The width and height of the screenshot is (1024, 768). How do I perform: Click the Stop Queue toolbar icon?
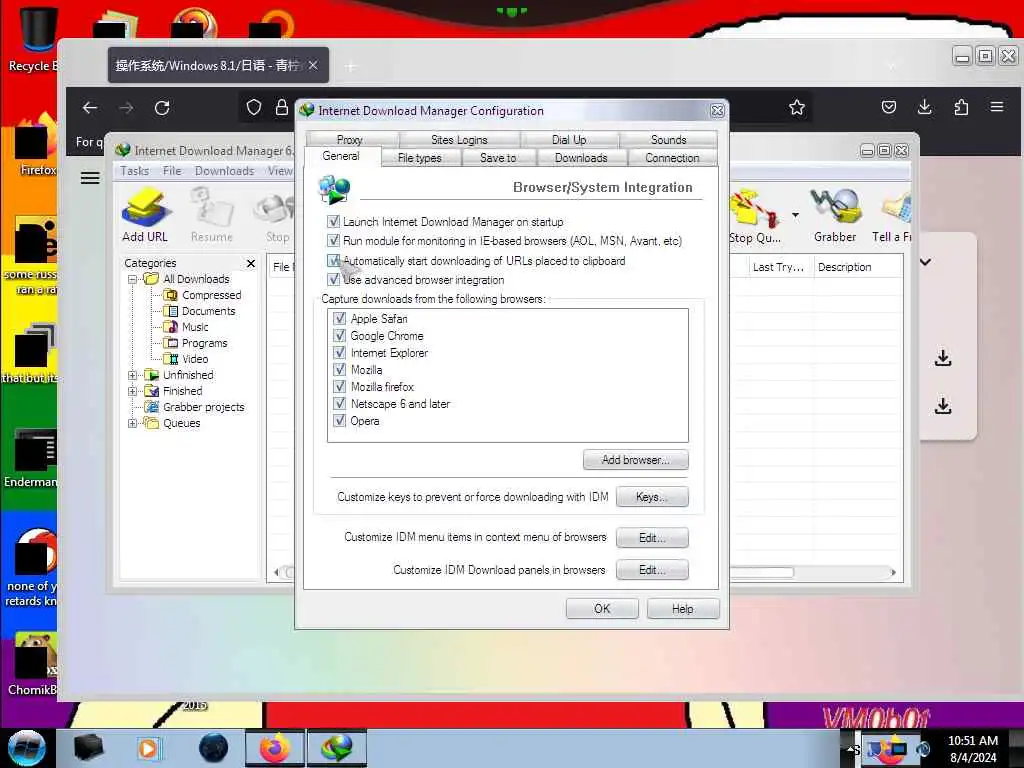click(755, 214)
